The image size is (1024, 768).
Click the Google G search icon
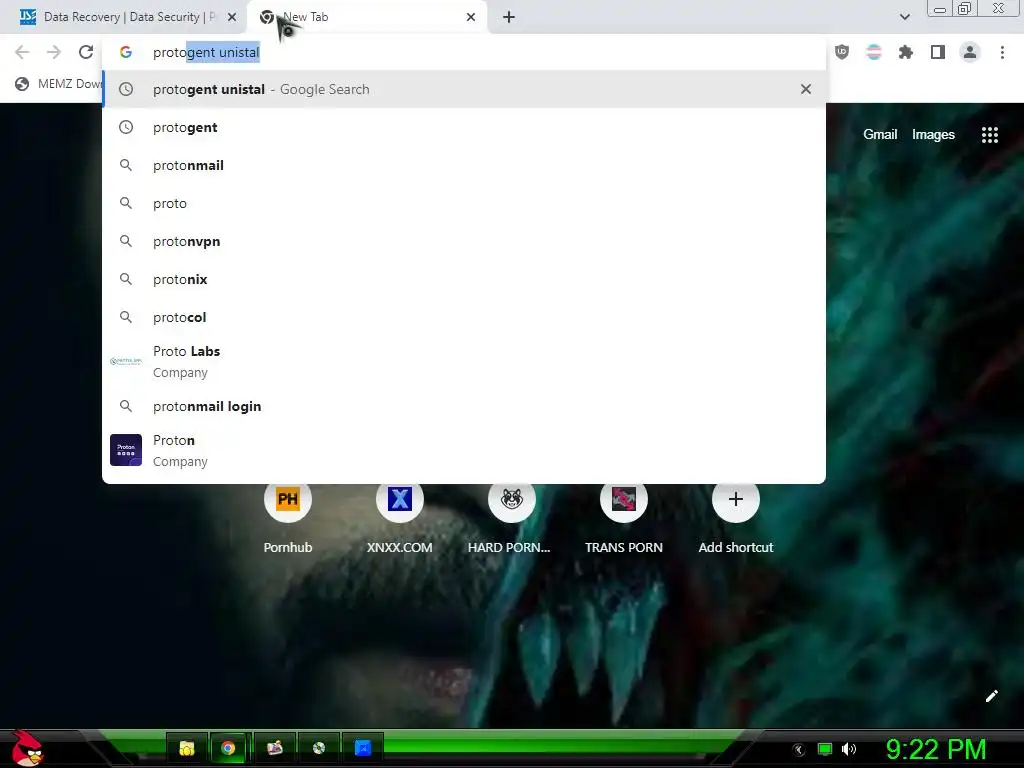[126, 52]
